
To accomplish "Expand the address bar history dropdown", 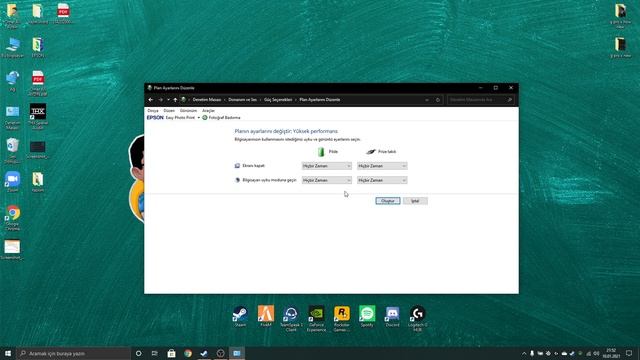I will click(x=427, y=100).
